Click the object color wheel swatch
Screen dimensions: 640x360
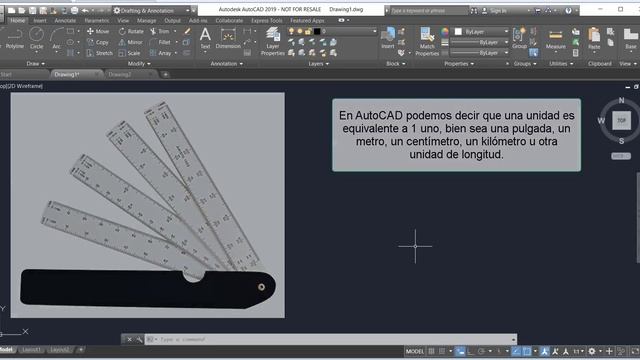pos(444,32)
